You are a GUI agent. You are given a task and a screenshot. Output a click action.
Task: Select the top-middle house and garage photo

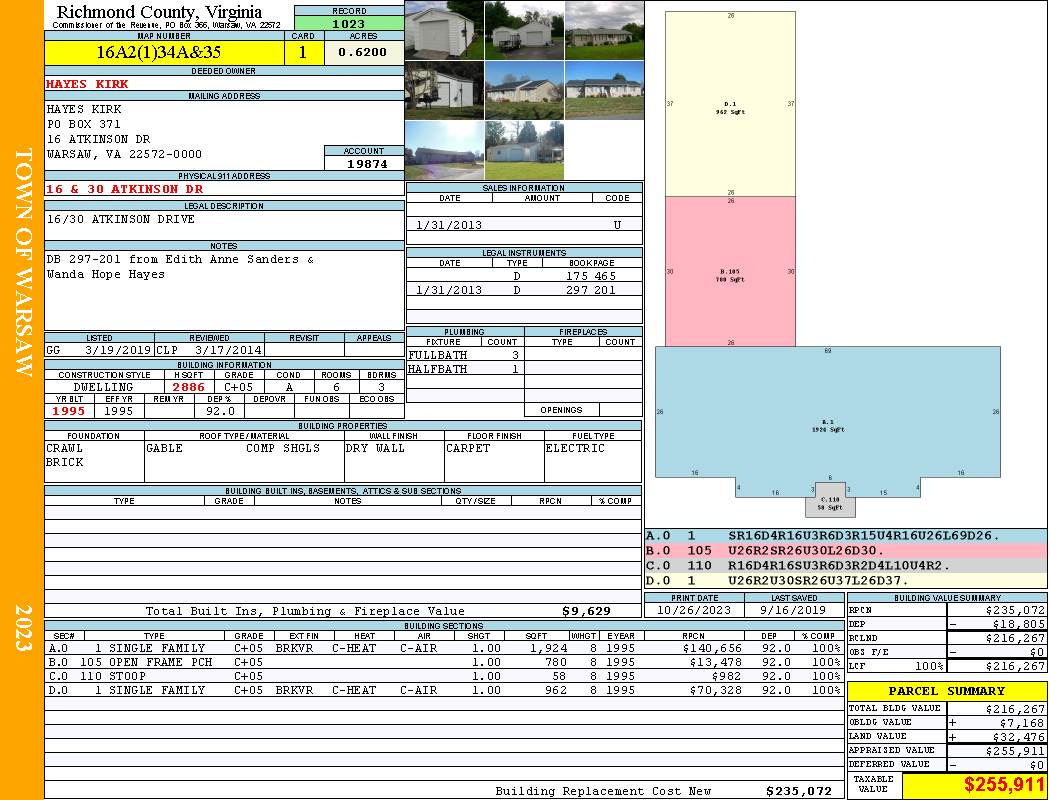(x=524, y=30)
